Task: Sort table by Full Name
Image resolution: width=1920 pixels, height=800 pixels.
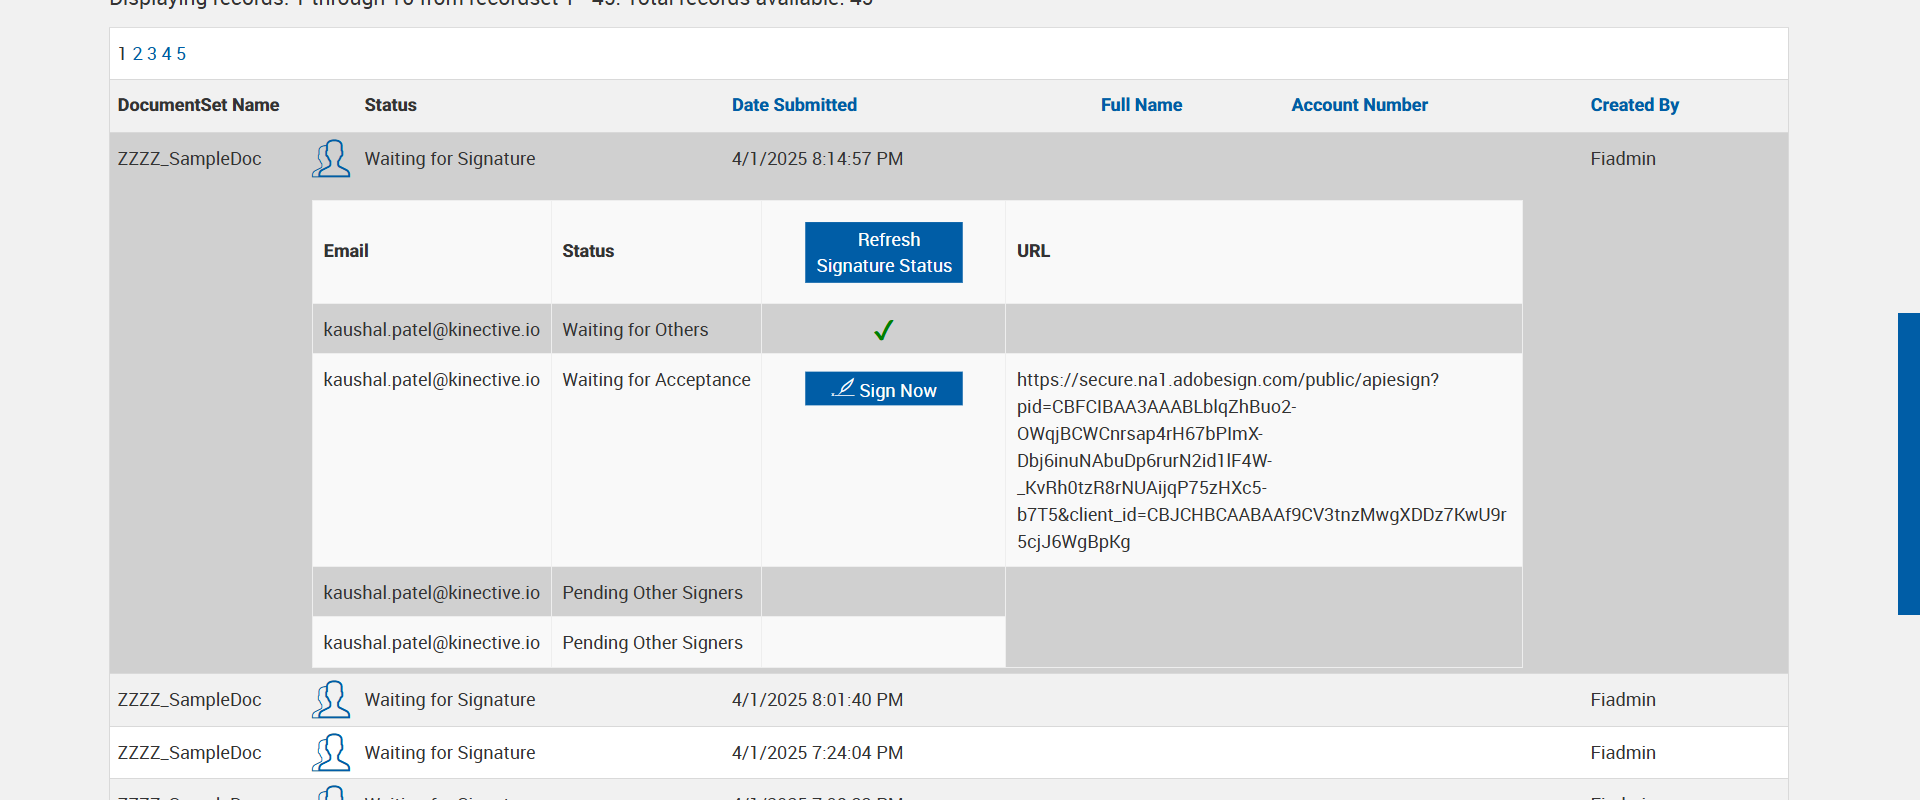Action: [x=1141, y=105]
